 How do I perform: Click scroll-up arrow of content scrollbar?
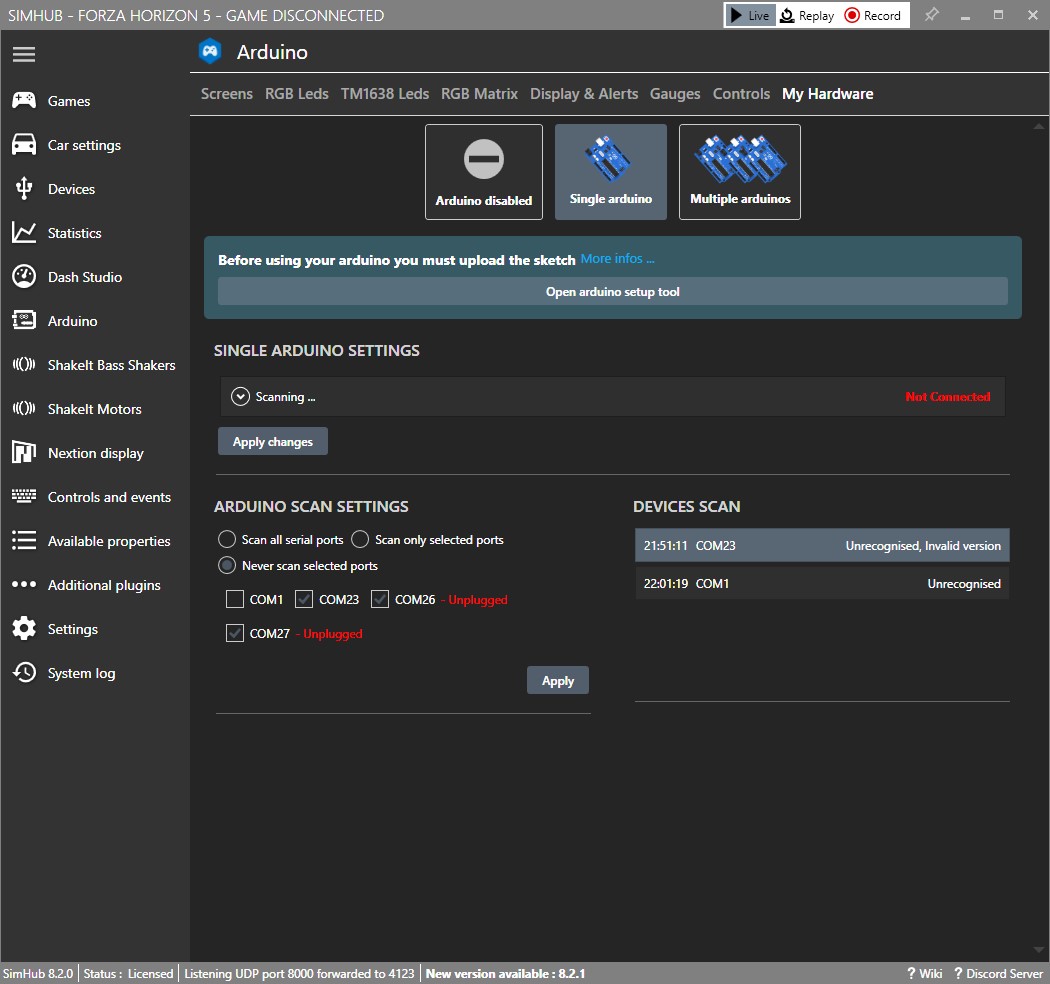pyautogui.click(x=1039, y=126)
